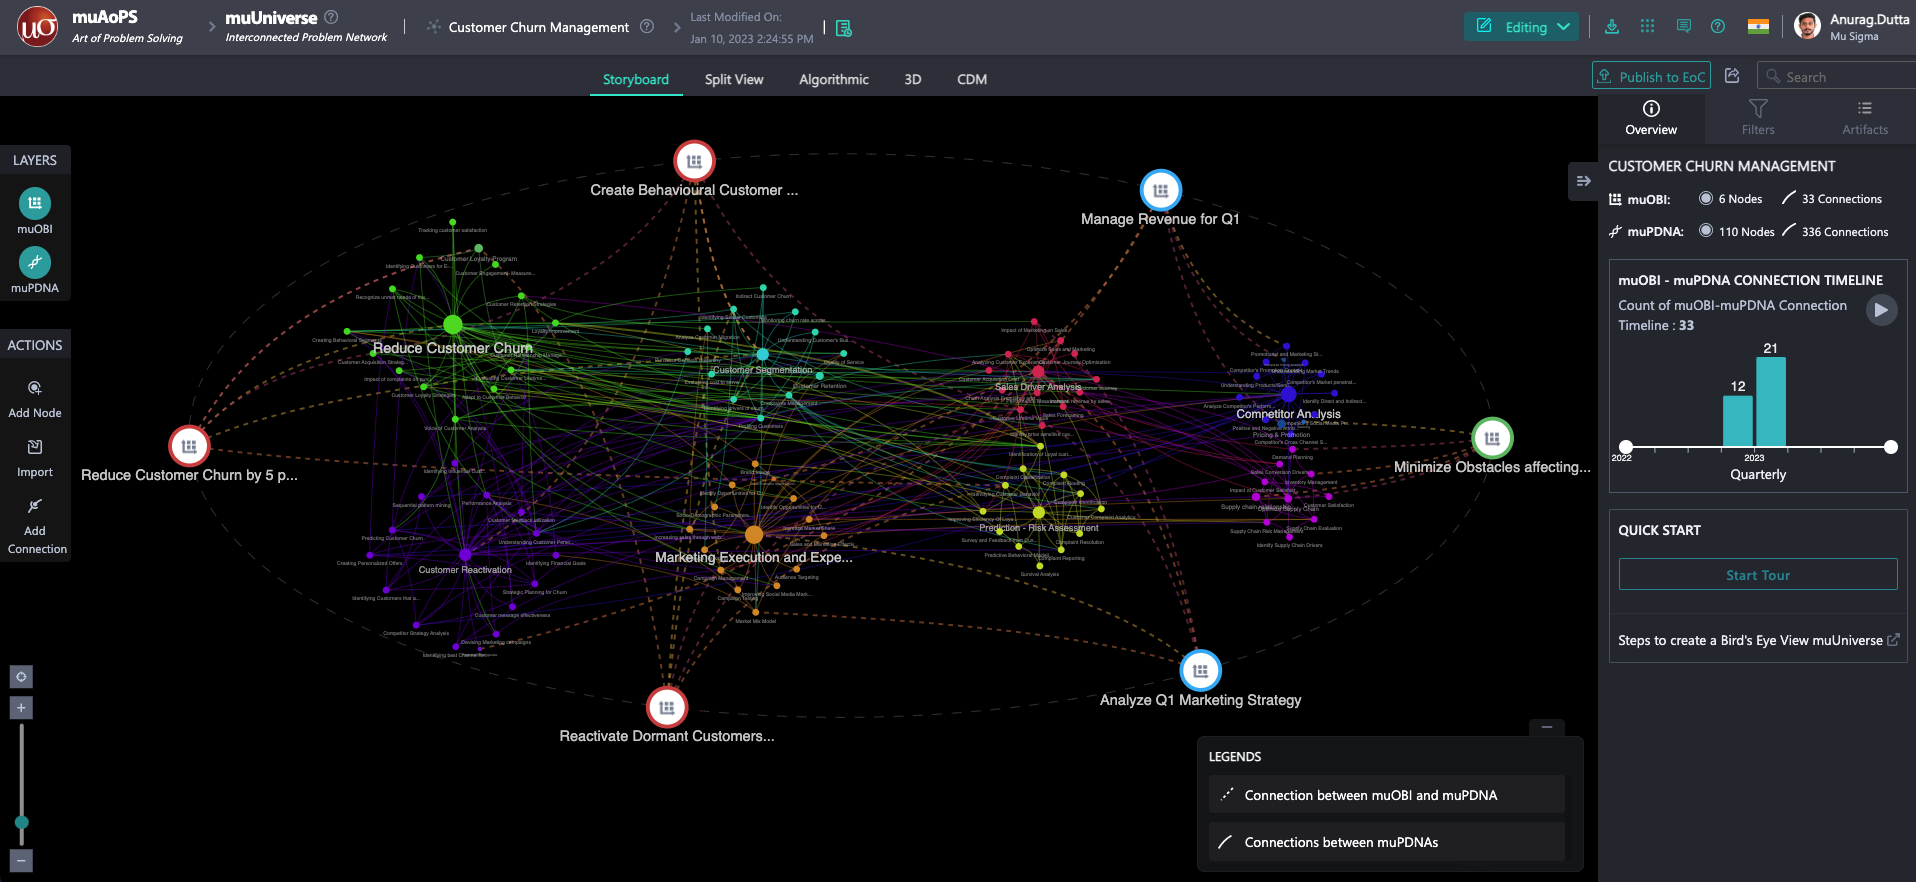Select Create Behavioural Customer muOBI node

(x=694, y=161)
